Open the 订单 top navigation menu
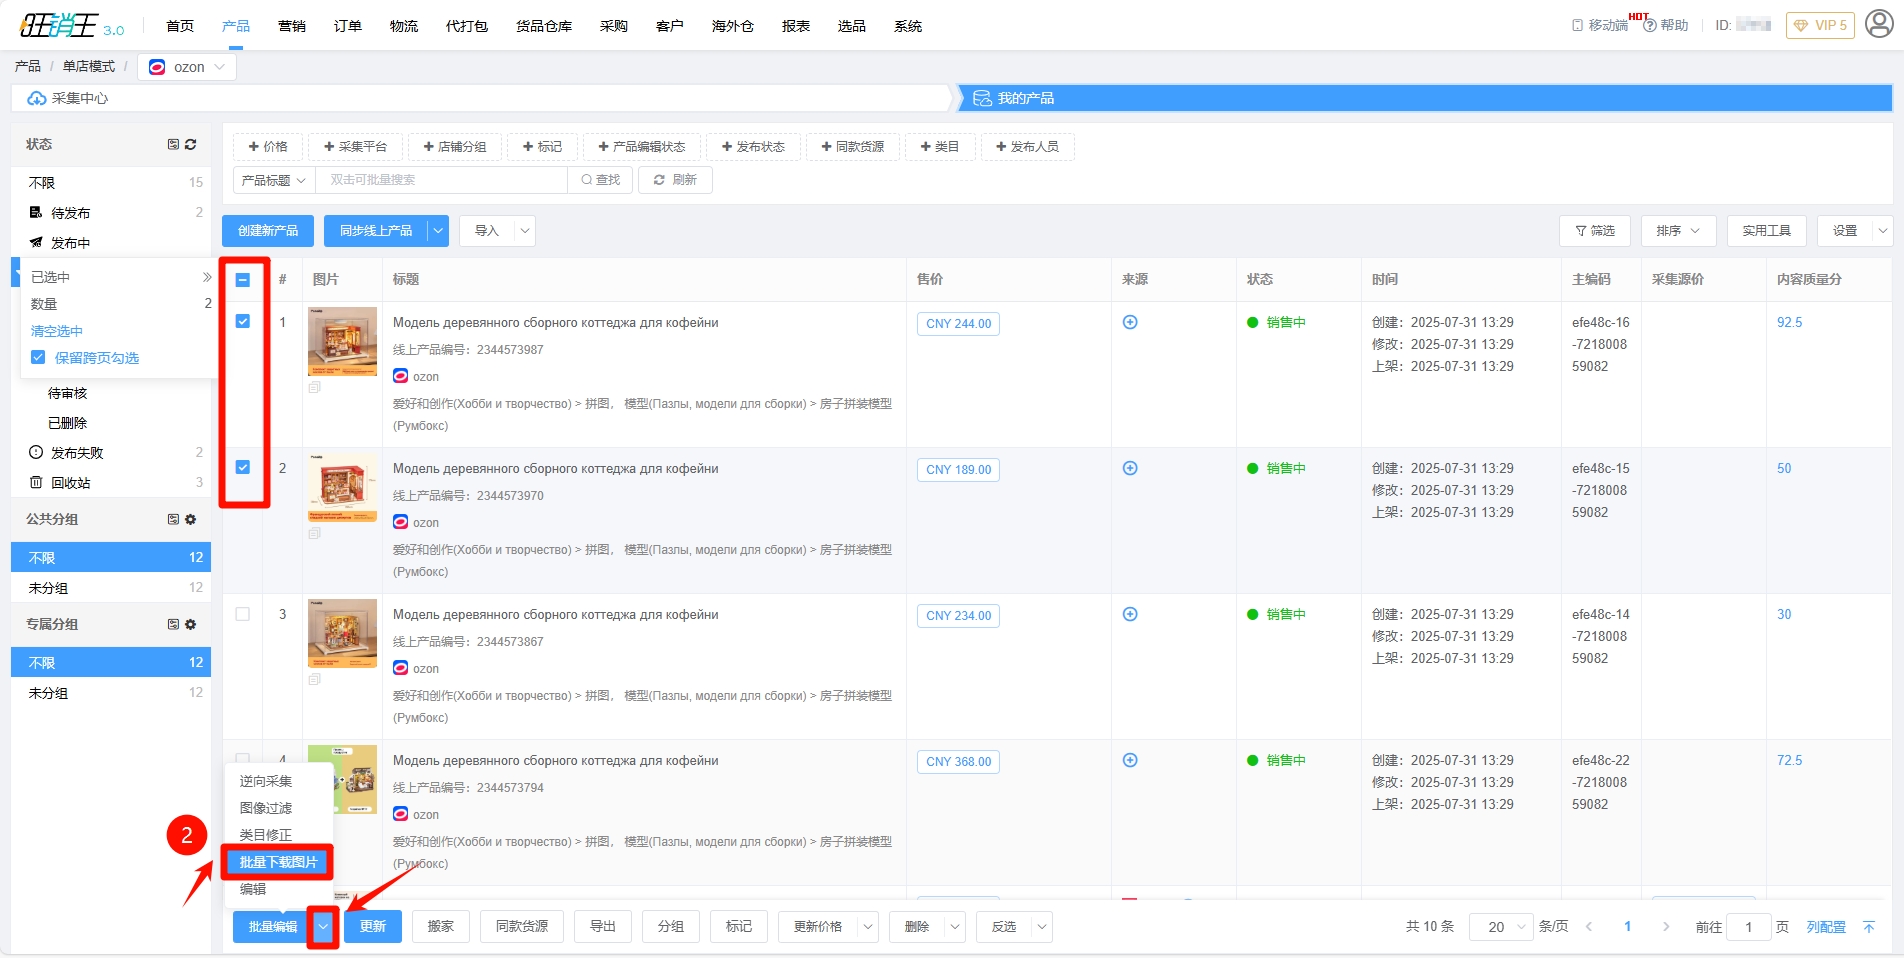1904x958 pixels. coord(347,26)
